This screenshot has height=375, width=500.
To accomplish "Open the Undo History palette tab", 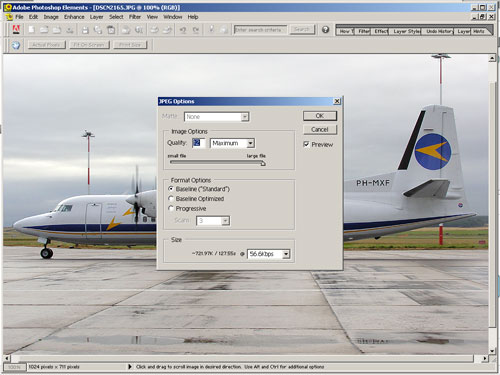I will point(438,31).
